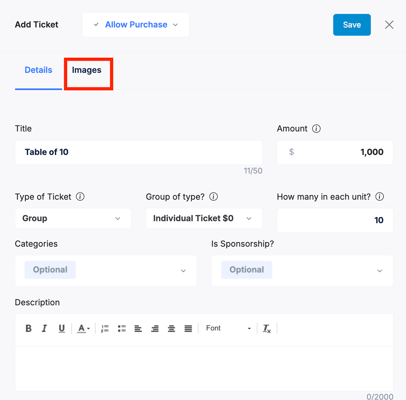
Task: Click into the Title field
Action: click(x=139, y=152)
